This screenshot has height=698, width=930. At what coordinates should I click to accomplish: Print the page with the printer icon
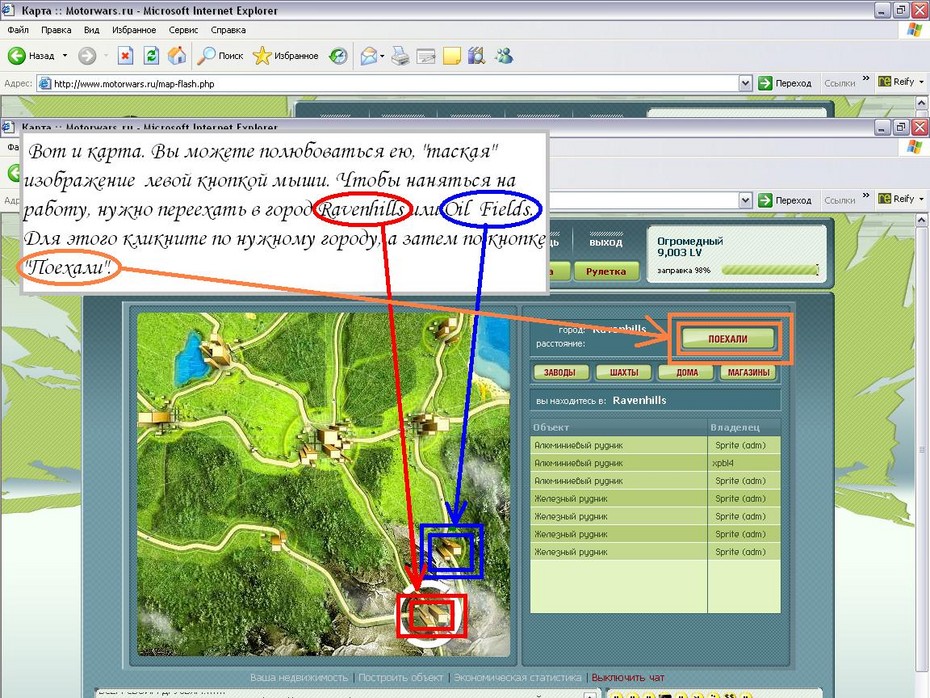400,56
